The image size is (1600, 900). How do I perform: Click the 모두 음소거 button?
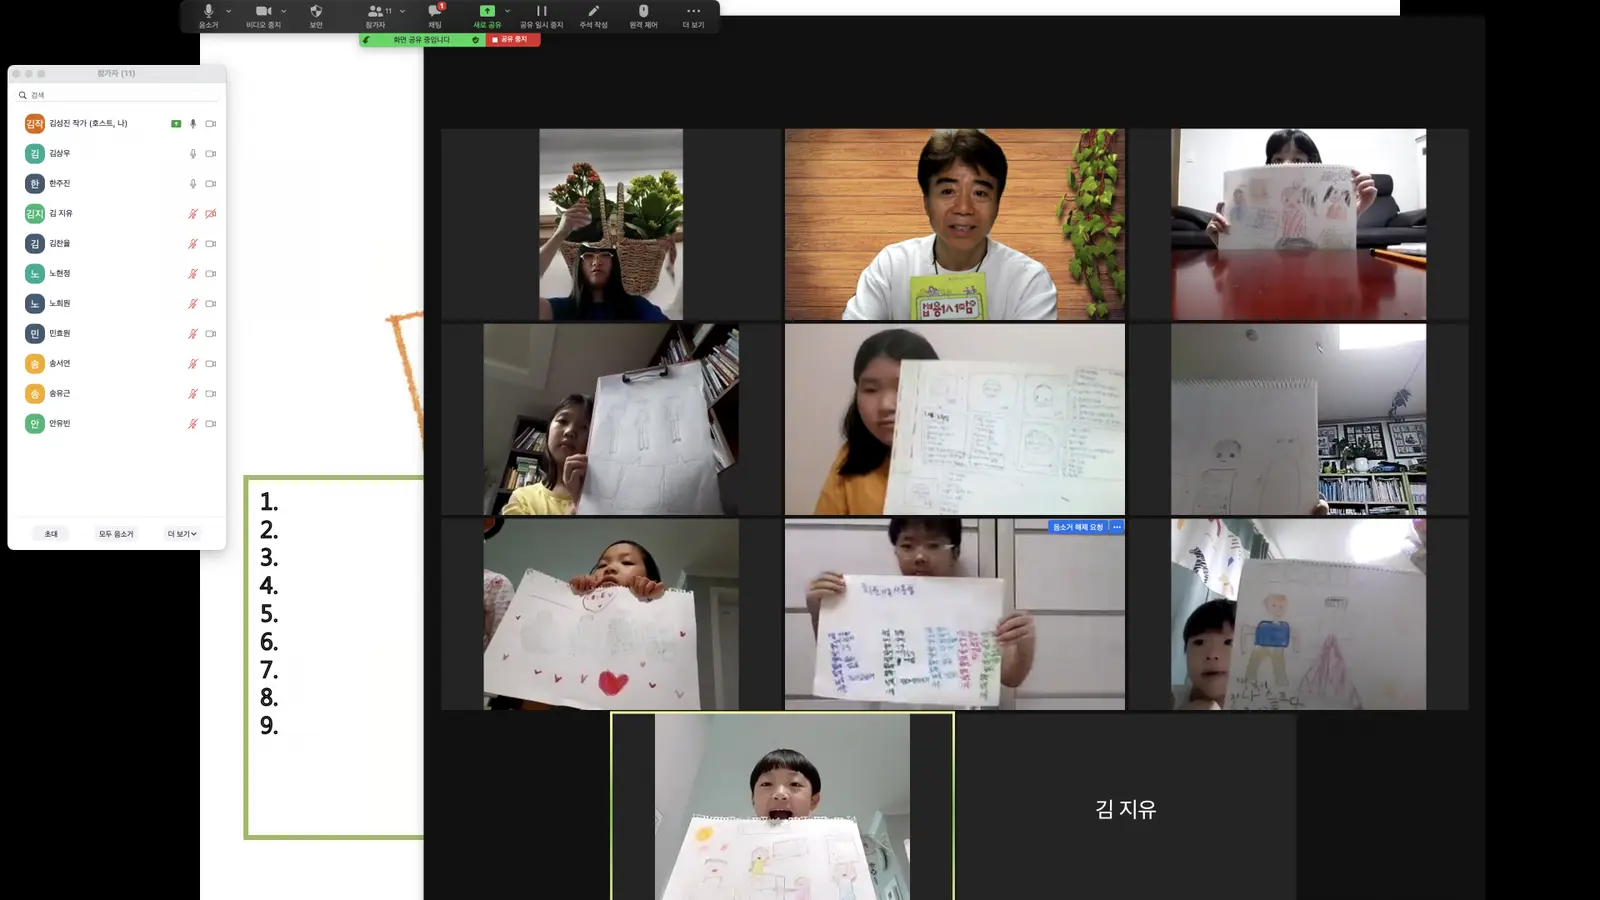pyautogui.click(x=116, y=534)
